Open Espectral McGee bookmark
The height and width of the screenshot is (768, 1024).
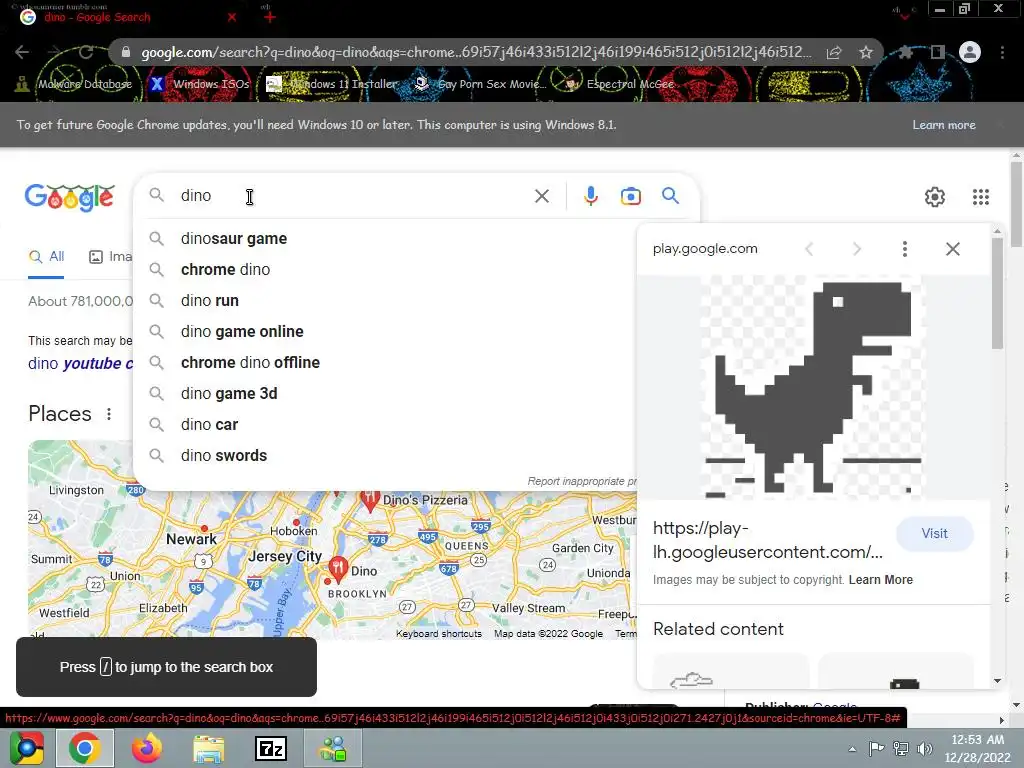tap(620, 84)
